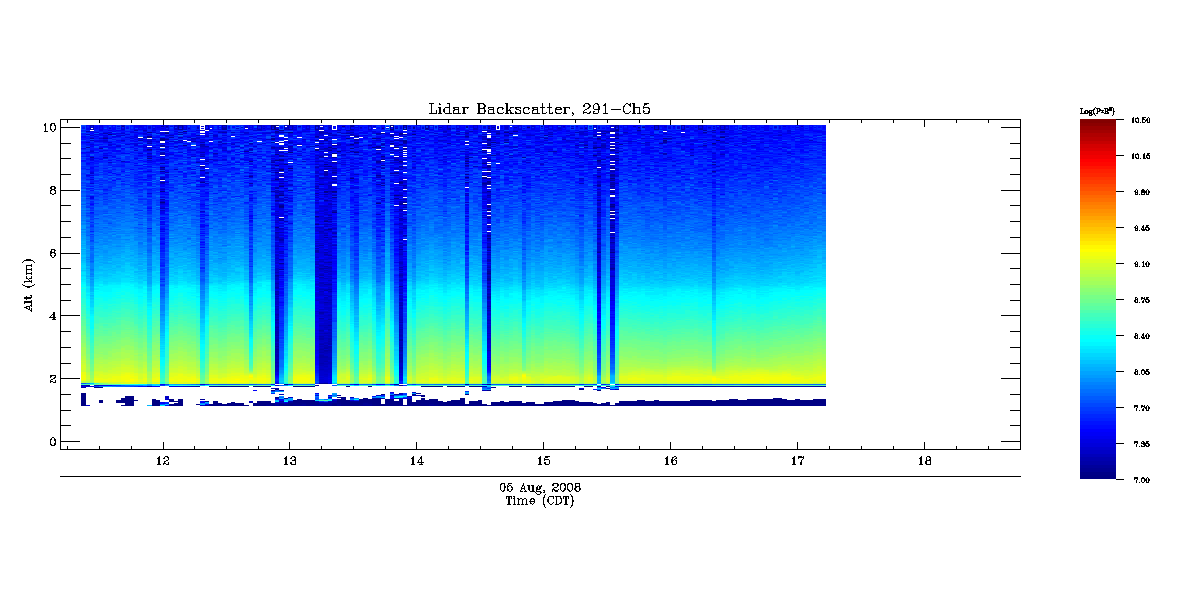
Task: Click the colorbar value 10.50
Action: pyautogui.click(x=1141, y=120)
